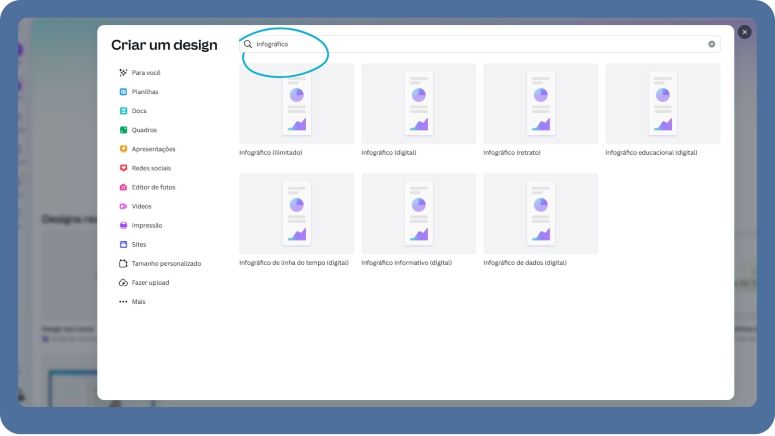Viewport: 775px width, 436px height.
Task: Click the Docs icon in sidebar
Action: click(123, 111)
